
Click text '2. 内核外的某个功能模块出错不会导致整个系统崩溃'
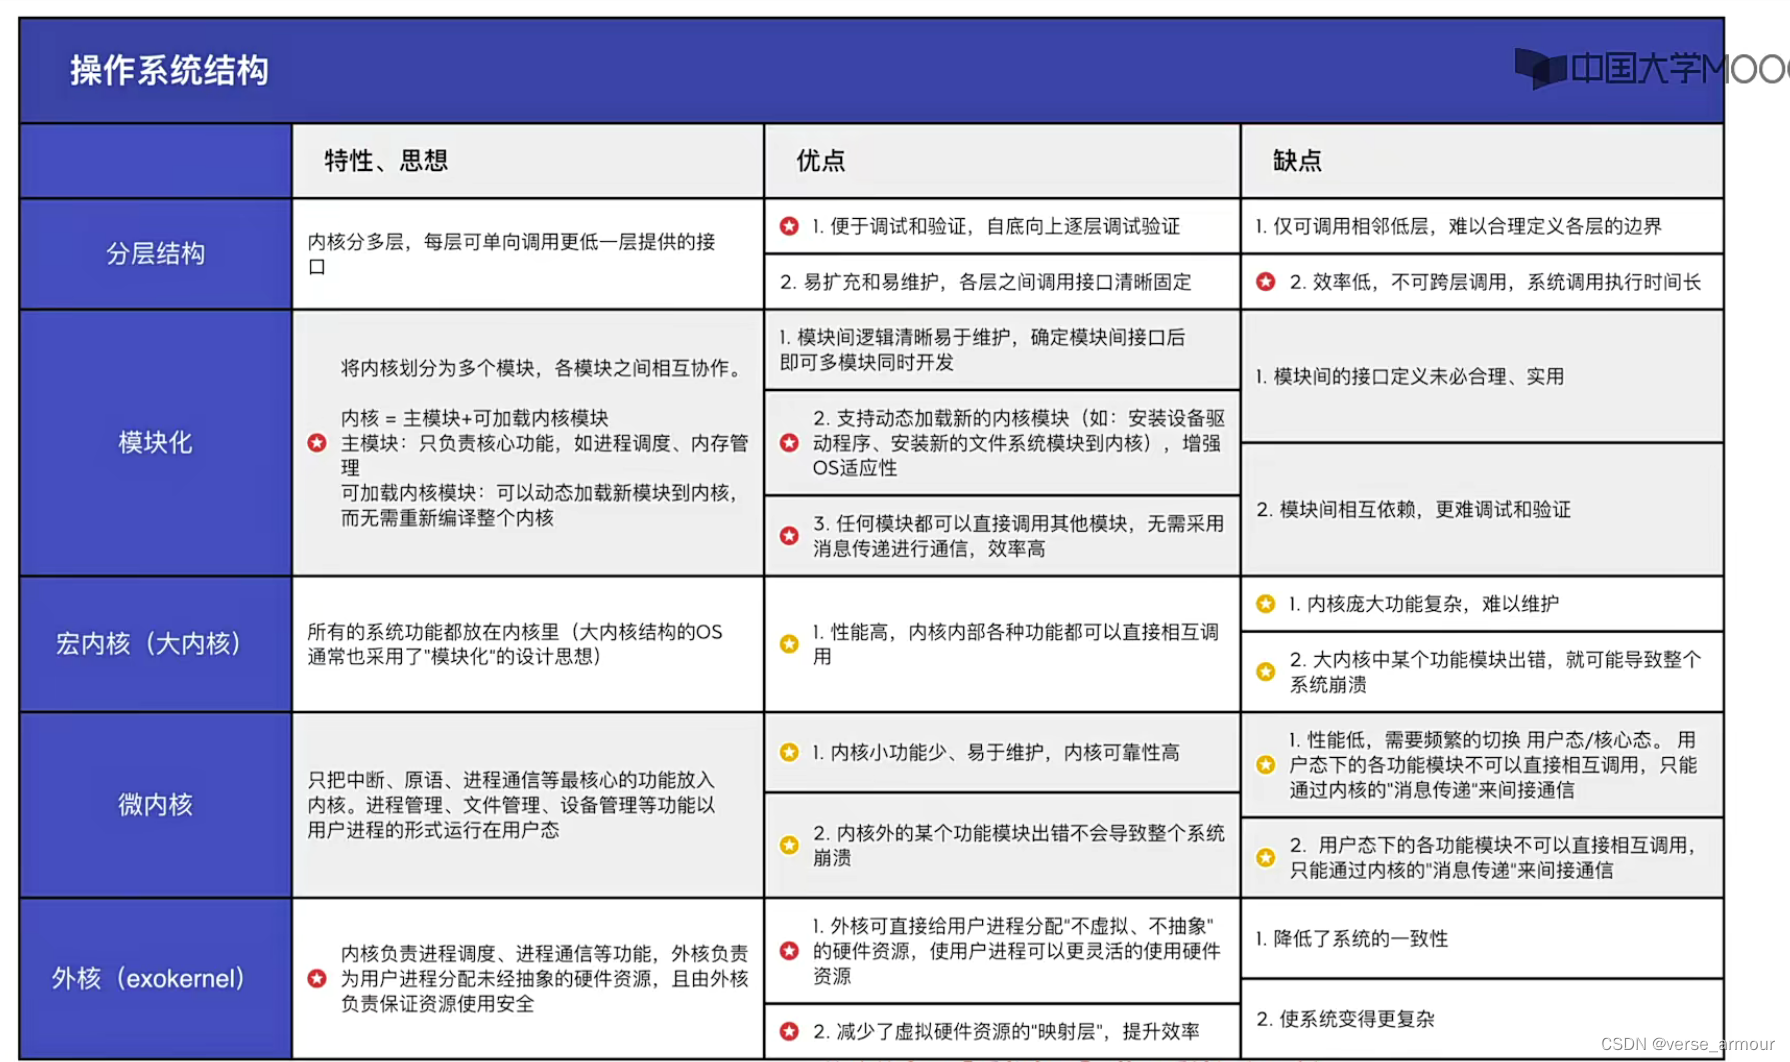(1019, 845)
